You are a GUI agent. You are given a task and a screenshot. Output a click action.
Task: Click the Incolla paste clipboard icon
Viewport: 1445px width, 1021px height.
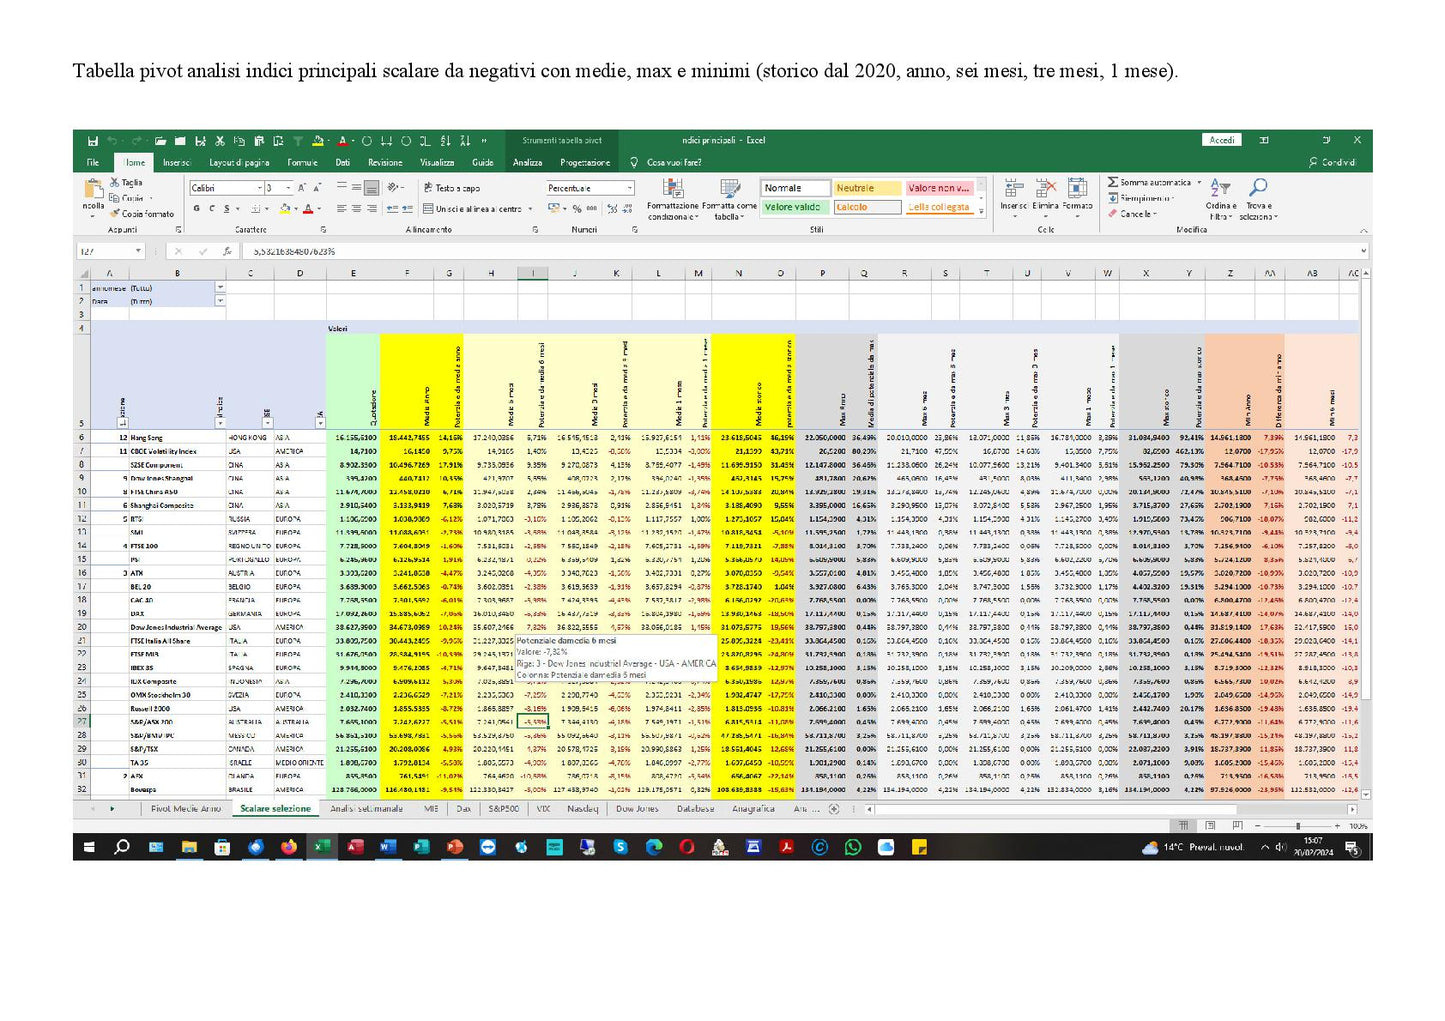coord(93,188)
